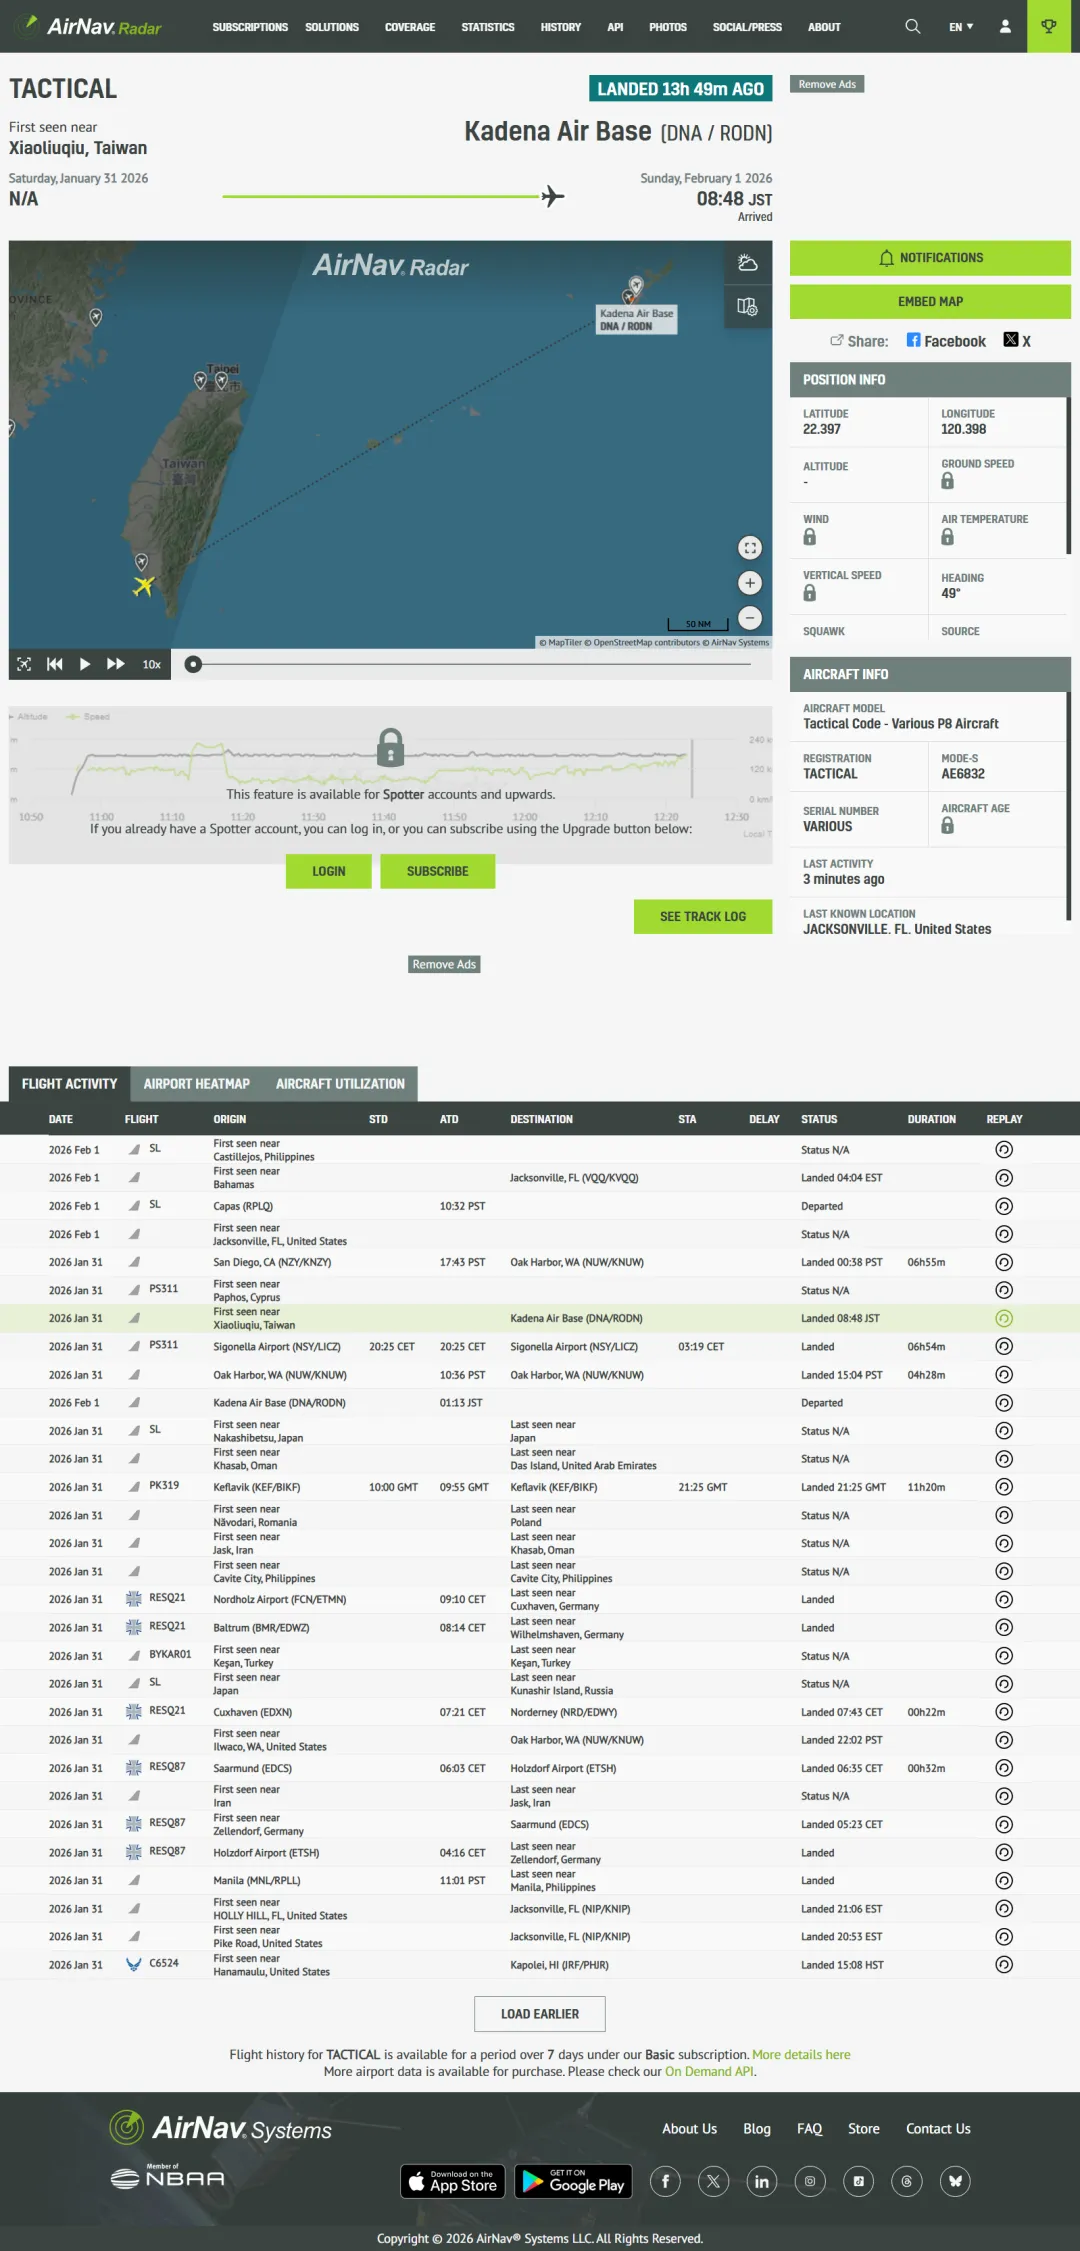The width and height of the screenshot is (1080, 2251).
Task: Zoom in on the map
Action: pos(750,583)
